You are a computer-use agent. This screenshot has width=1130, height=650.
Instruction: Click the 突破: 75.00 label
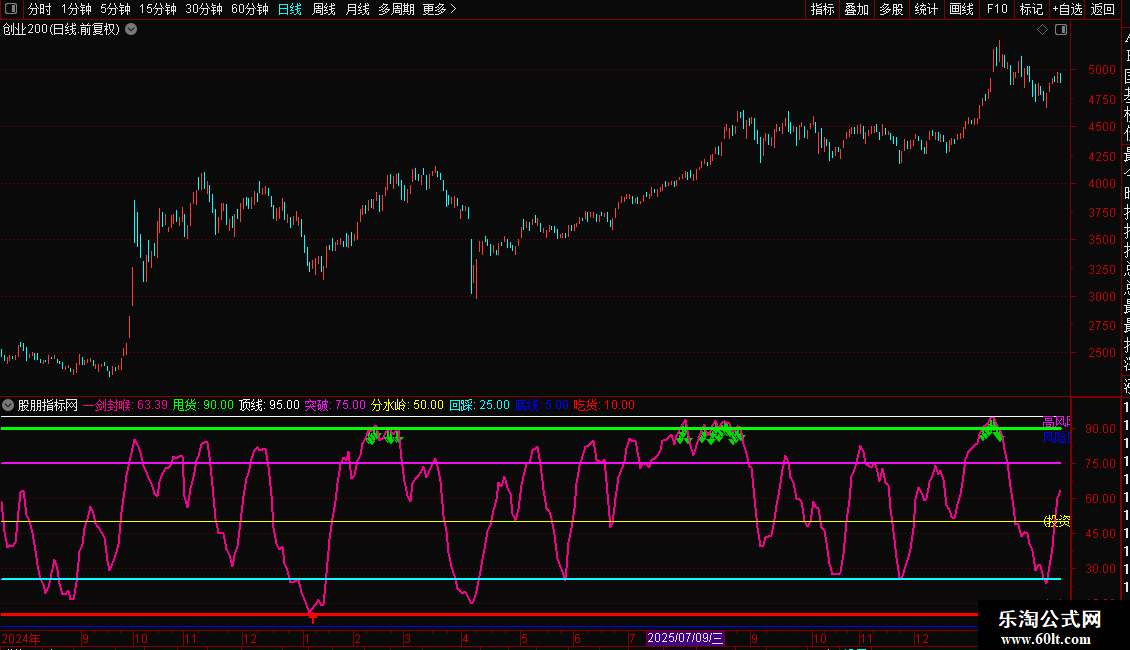pos(335,405)
